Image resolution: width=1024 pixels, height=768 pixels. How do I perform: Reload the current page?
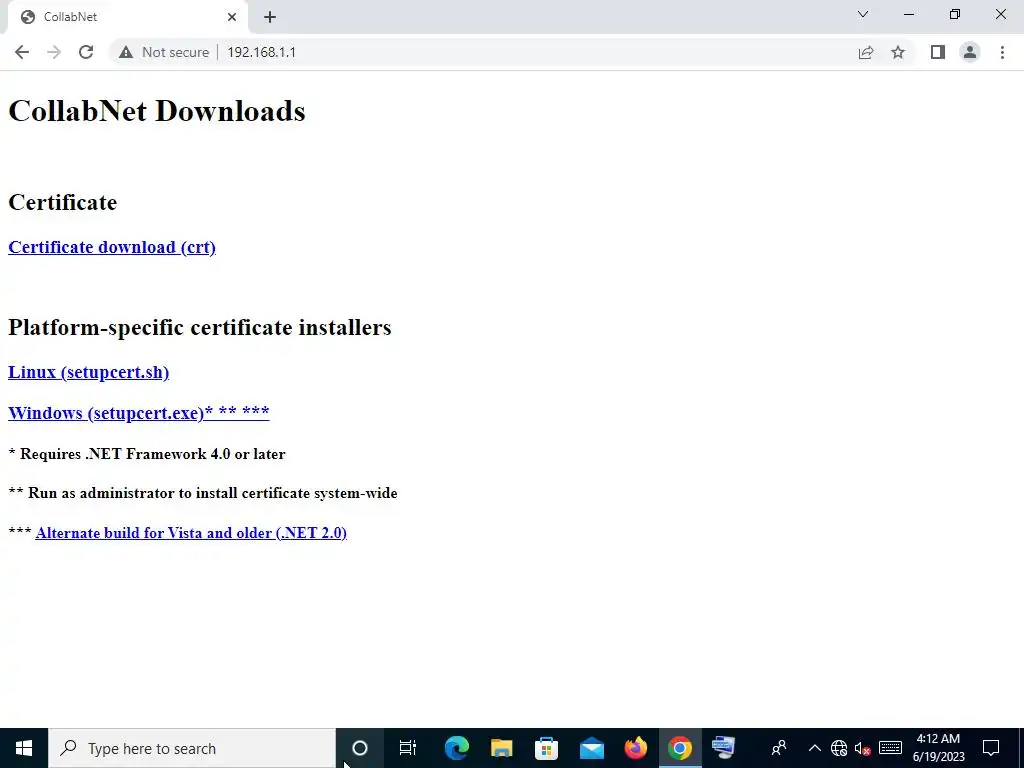coord(86,52)
